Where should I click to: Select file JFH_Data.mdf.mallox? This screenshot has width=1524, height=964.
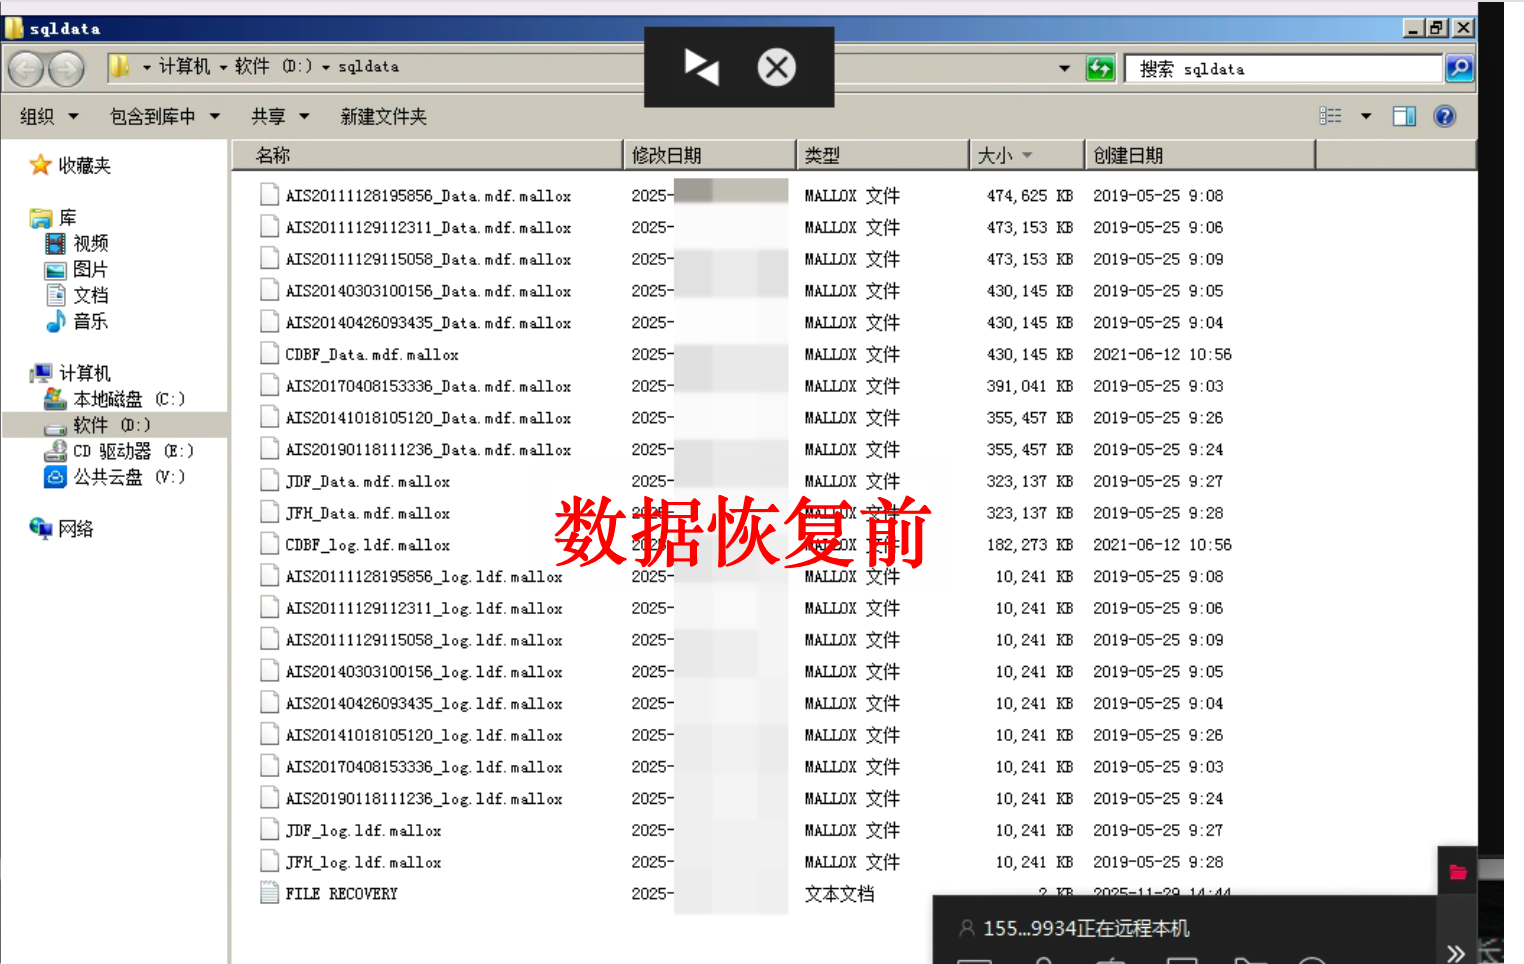(367, 513)
